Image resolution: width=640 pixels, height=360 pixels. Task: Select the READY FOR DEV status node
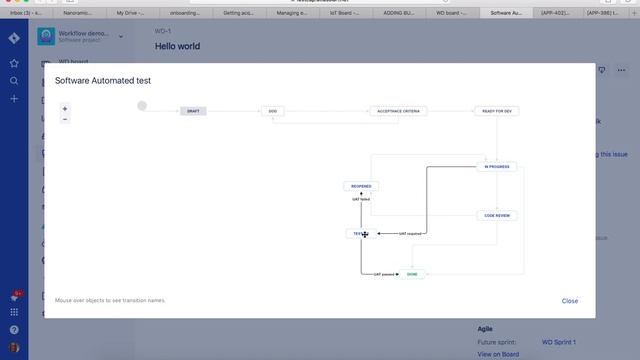(x=497, y=111)
